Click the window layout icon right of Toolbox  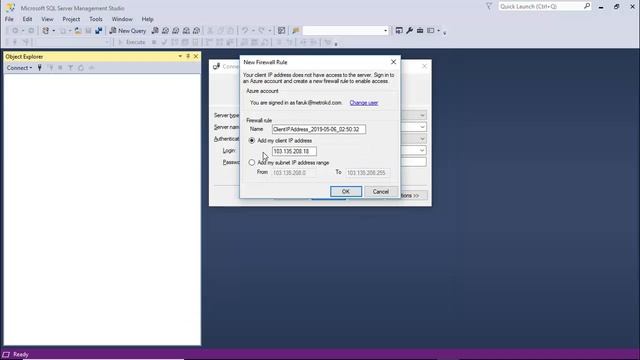(x=431, y=31)
